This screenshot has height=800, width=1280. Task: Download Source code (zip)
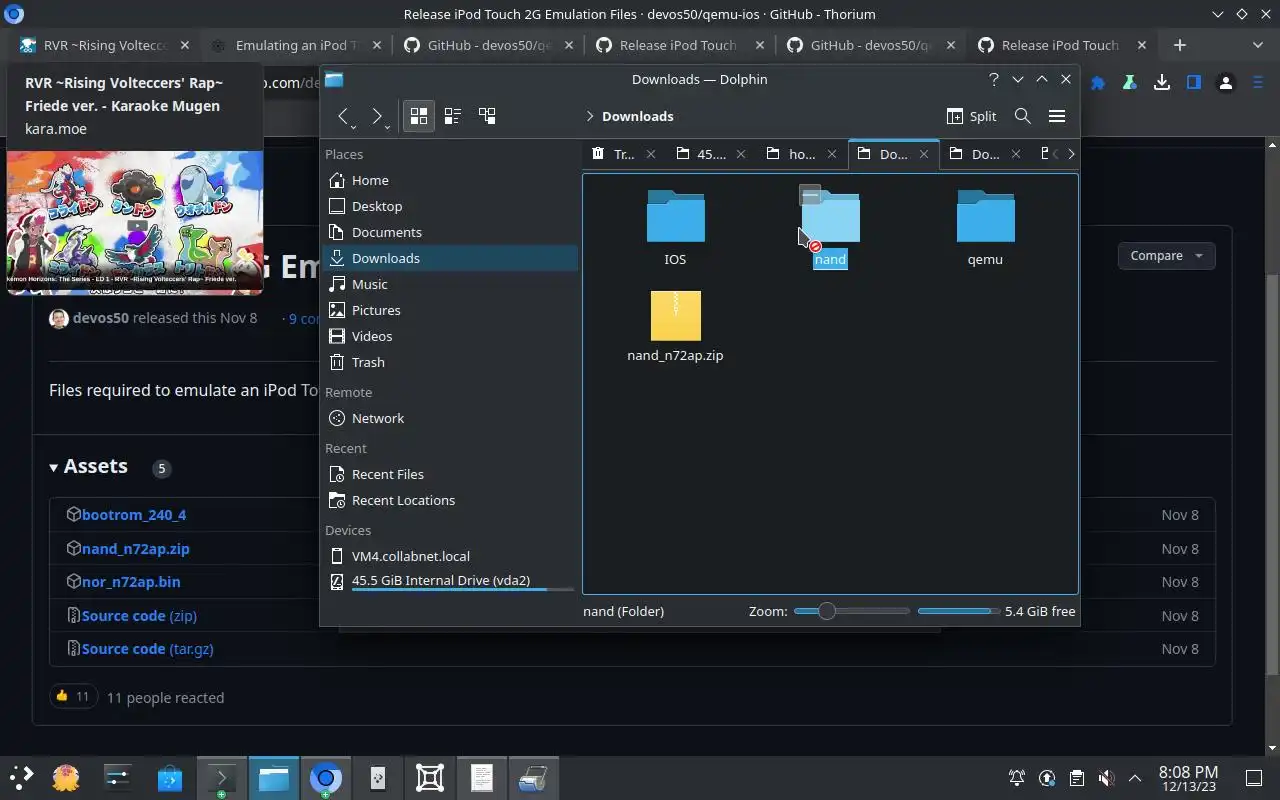pyautogui.click(x=139, y=616)
